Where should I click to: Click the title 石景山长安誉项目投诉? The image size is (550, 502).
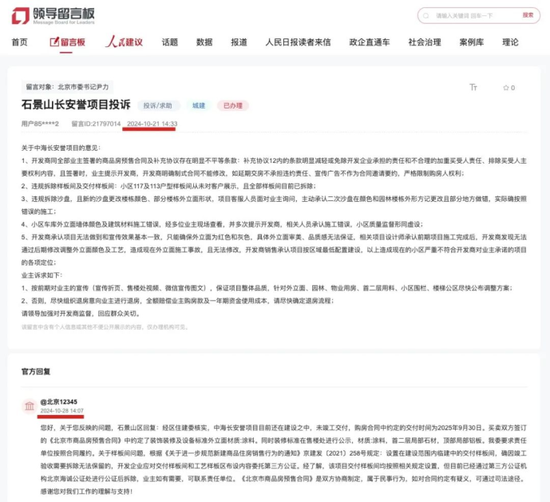[x=76, y=105]
